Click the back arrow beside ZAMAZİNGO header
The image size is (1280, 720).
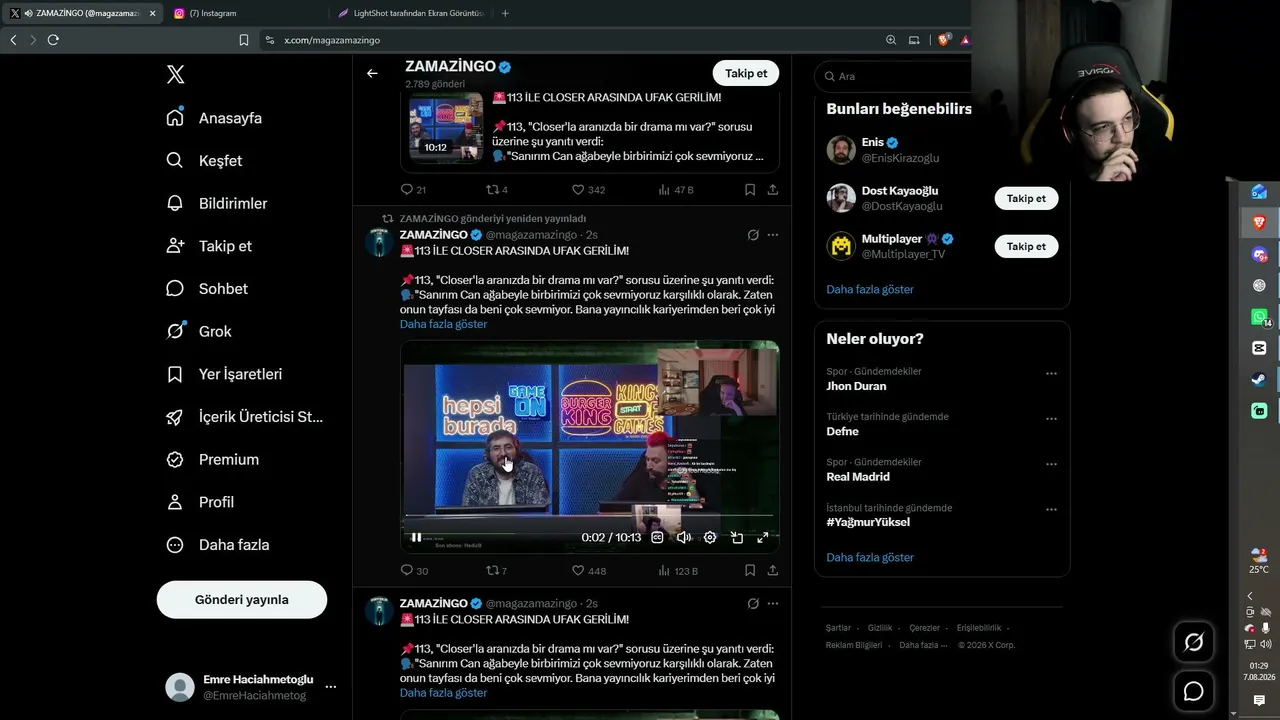tap(372, 73)
